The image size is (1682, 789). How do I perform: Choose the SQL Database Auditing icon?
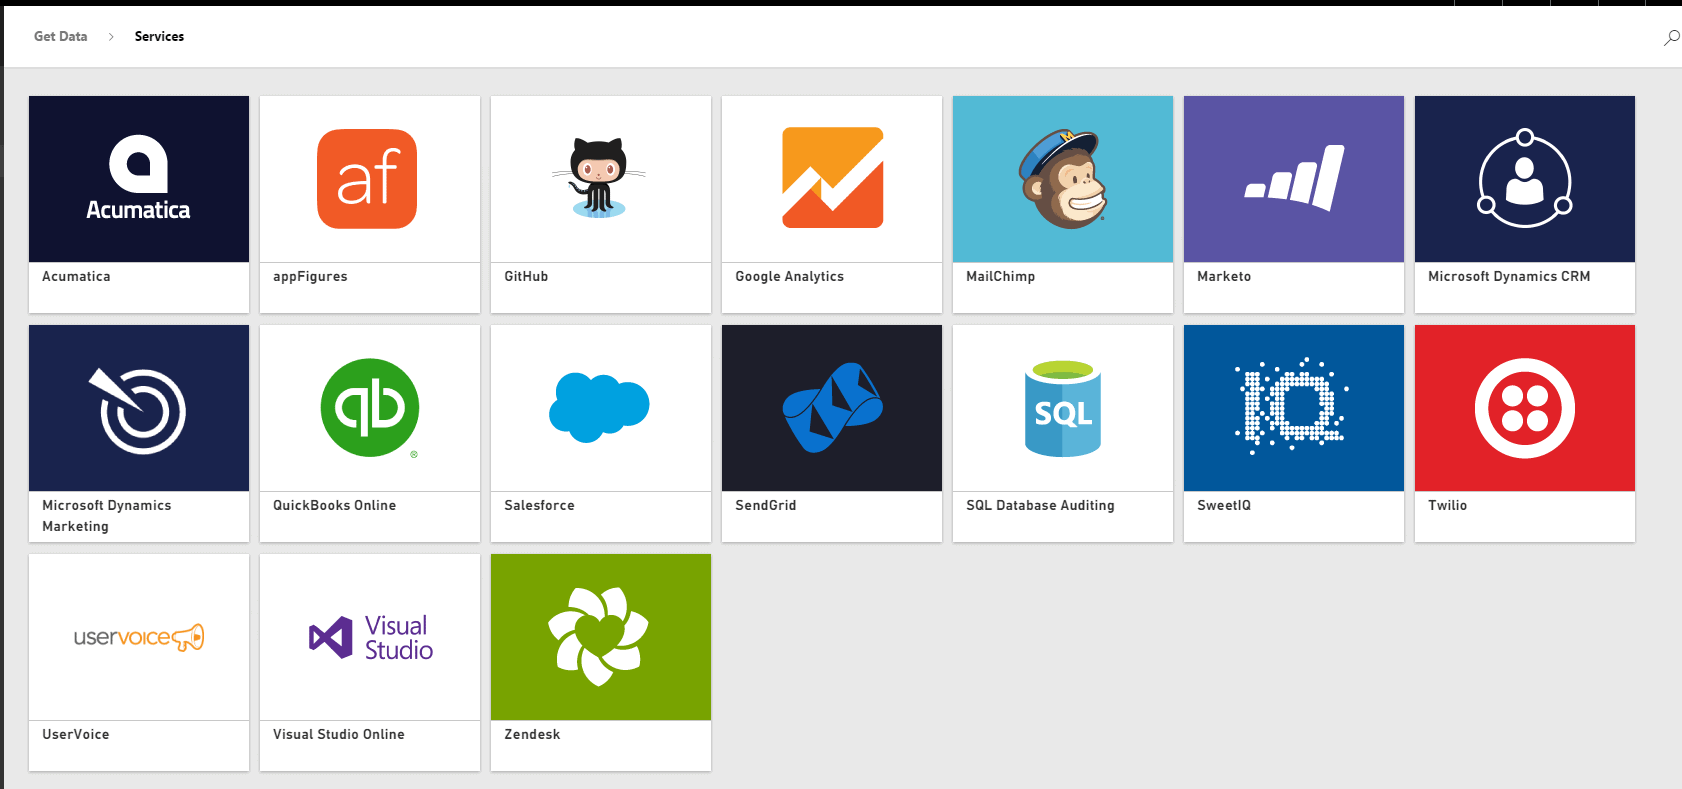1062,408
